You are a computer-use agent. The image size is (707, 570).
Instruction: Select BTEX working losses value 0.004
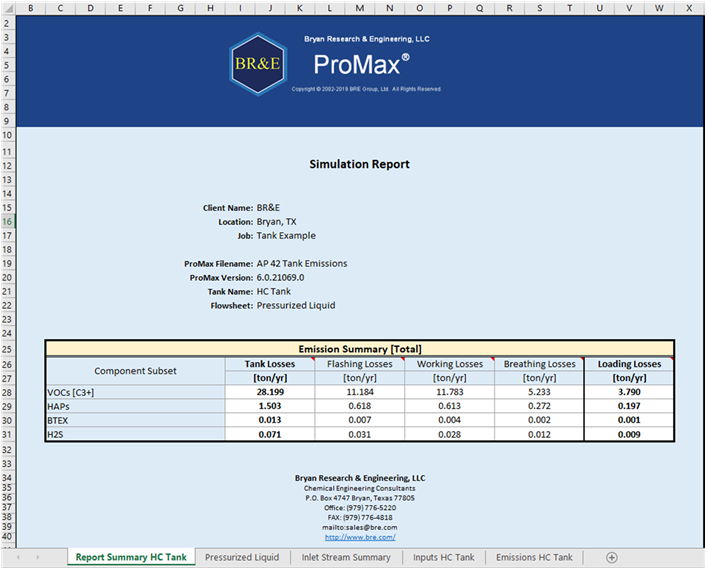[x=450, y=420]
